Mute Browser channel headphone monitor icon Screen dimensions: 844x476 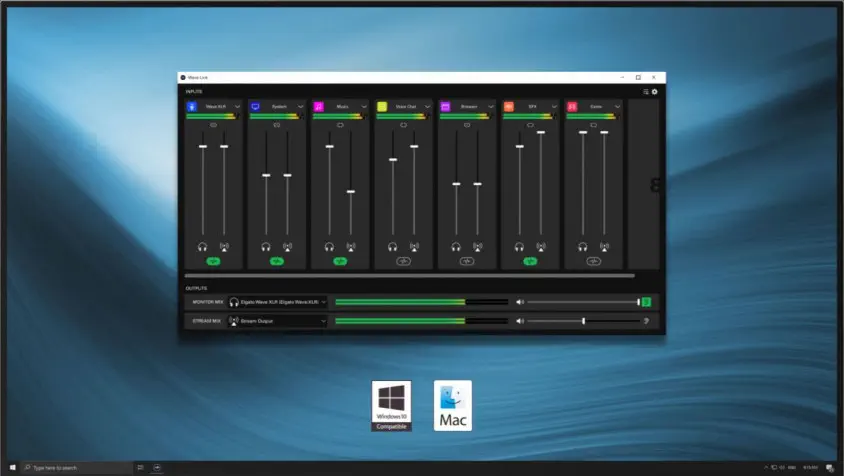point(456,247)
